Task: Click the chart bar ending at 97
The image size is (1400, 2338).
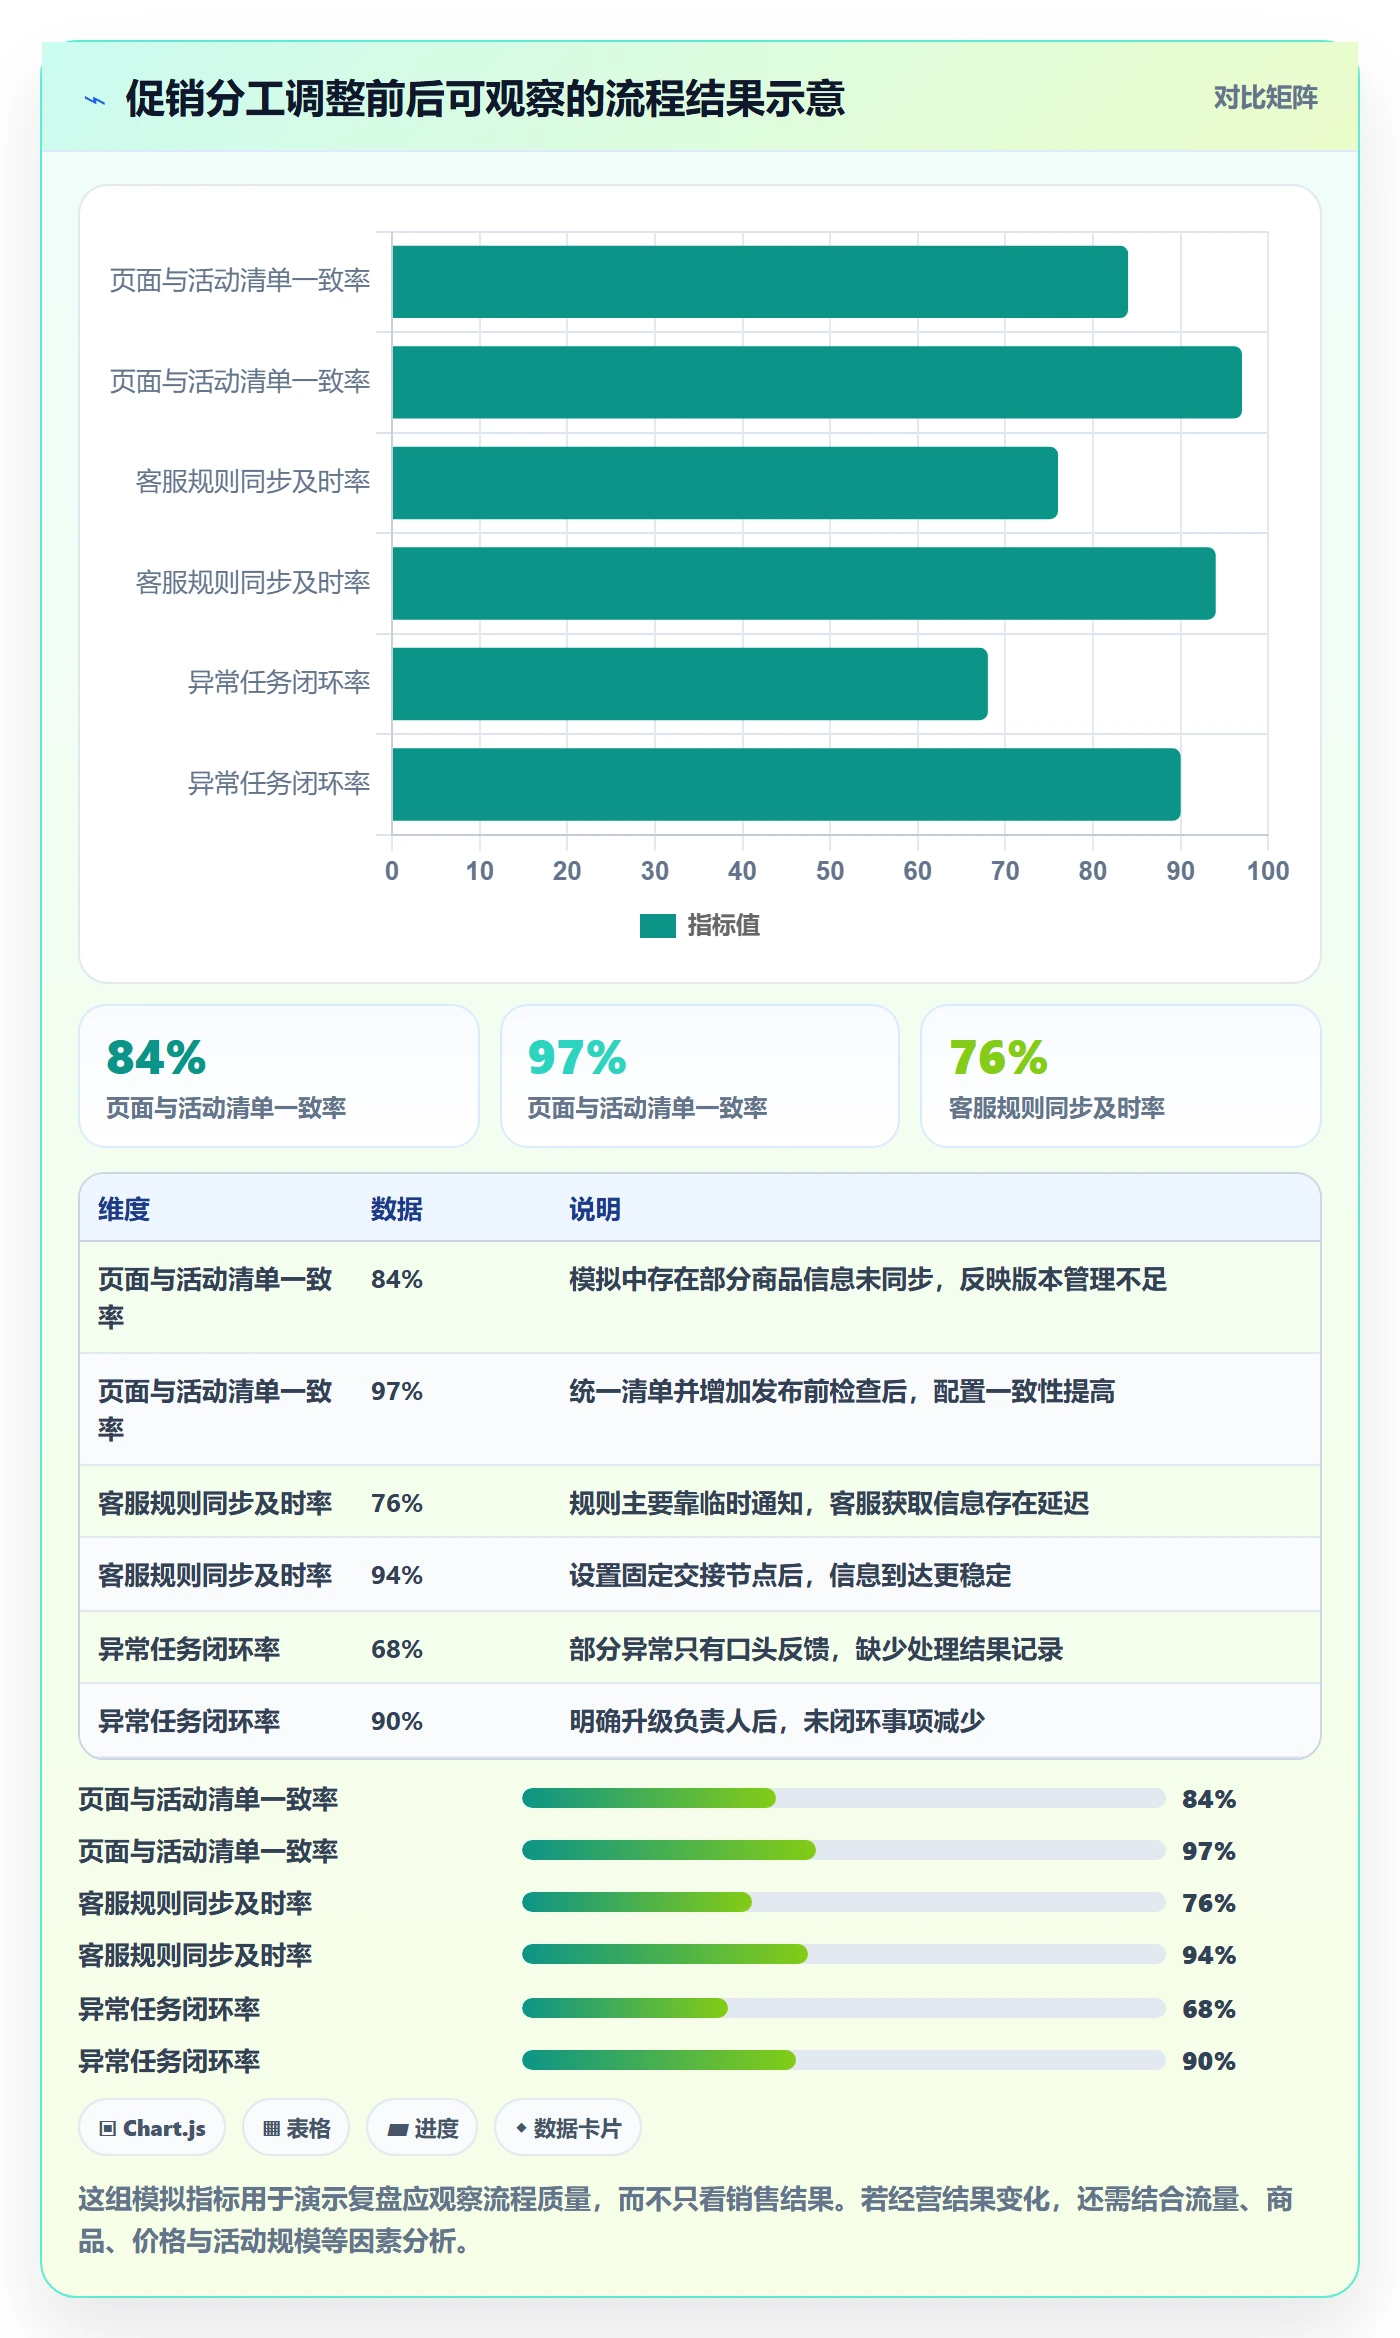Action: point(817,382)
